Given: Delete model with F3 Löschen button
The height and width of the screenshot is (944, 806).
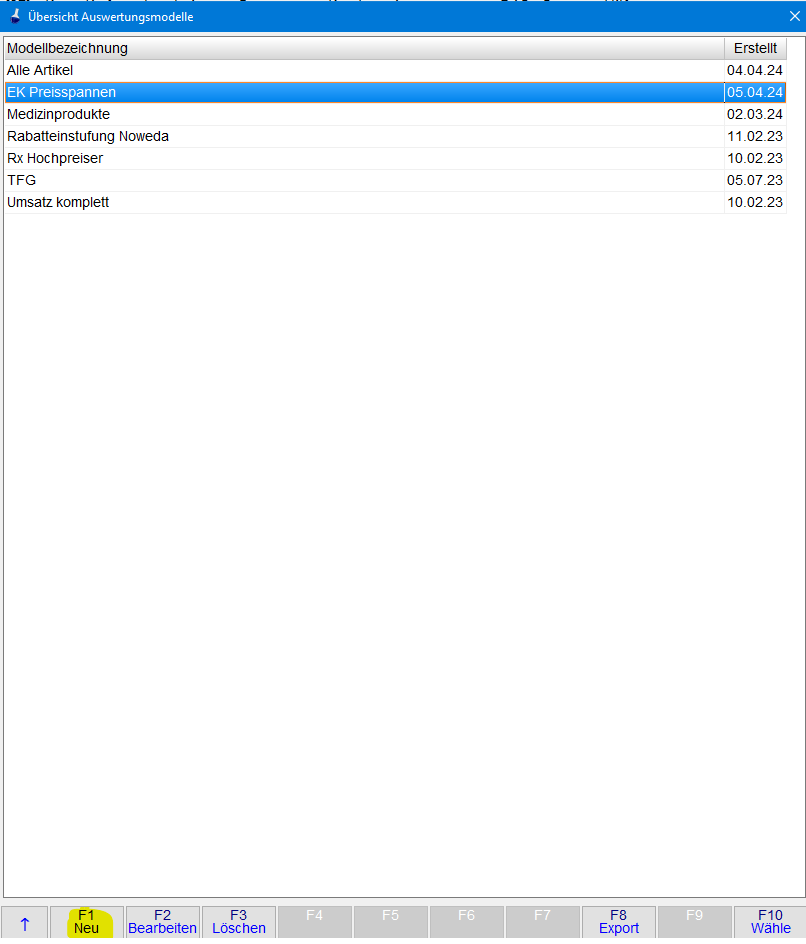Looking at the screenshot, I should click(x=239, y=922).
